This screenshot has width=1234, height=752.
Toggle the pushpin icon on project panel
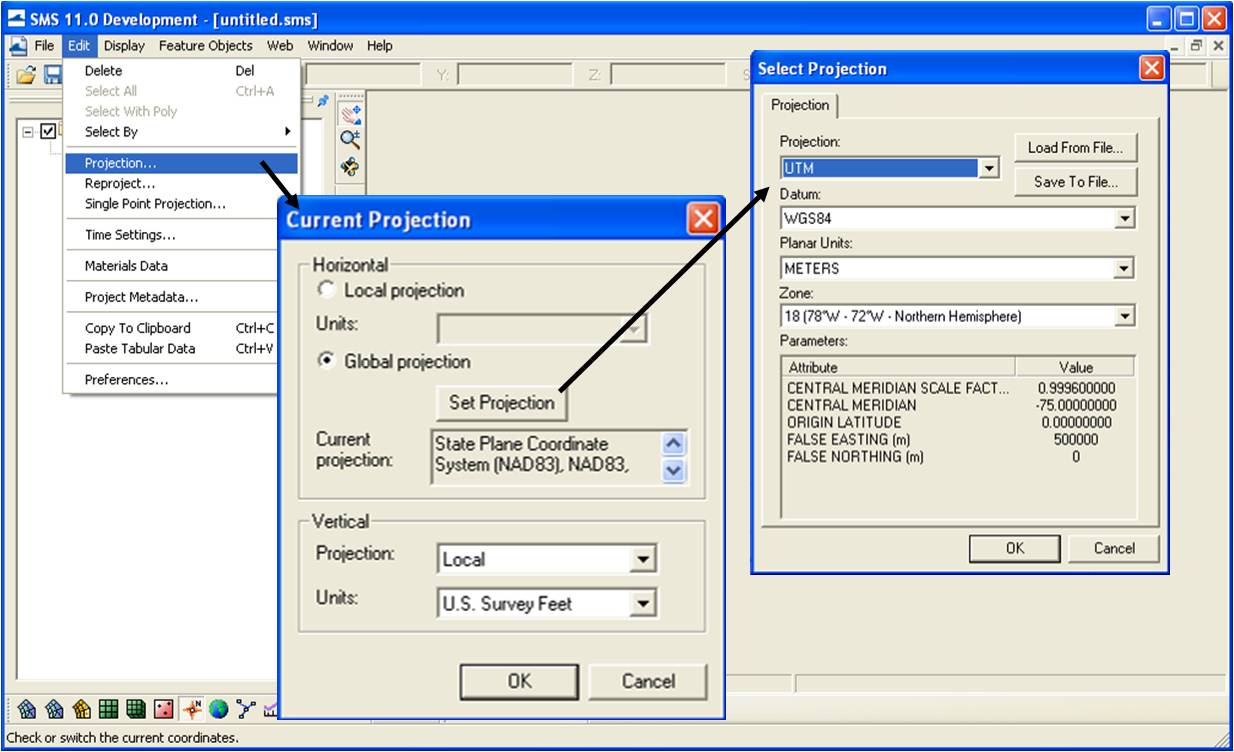(x=323, y=101)
